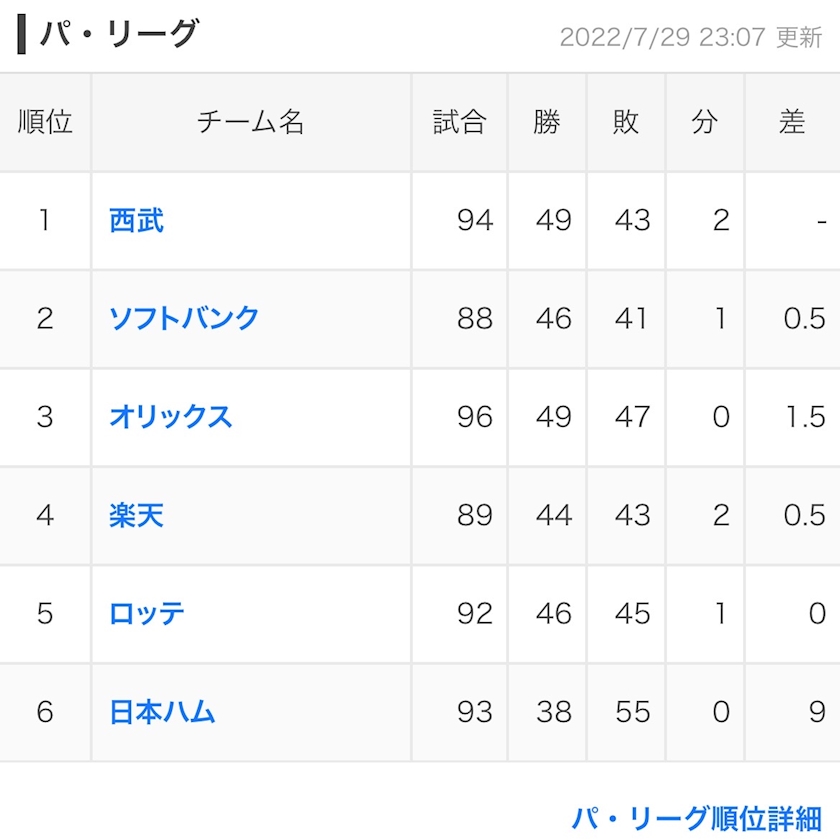840x840 pixels.
Task: Open the ソフトバンク team link
Action: [x=184, y=319]
